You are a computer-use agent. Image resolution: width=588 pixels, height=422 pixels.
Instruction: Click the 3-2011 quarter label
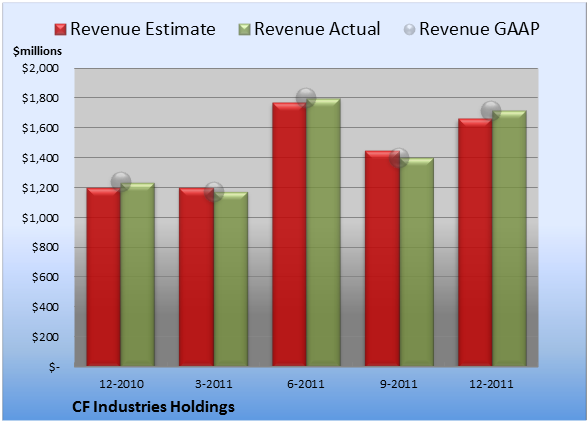214,384
